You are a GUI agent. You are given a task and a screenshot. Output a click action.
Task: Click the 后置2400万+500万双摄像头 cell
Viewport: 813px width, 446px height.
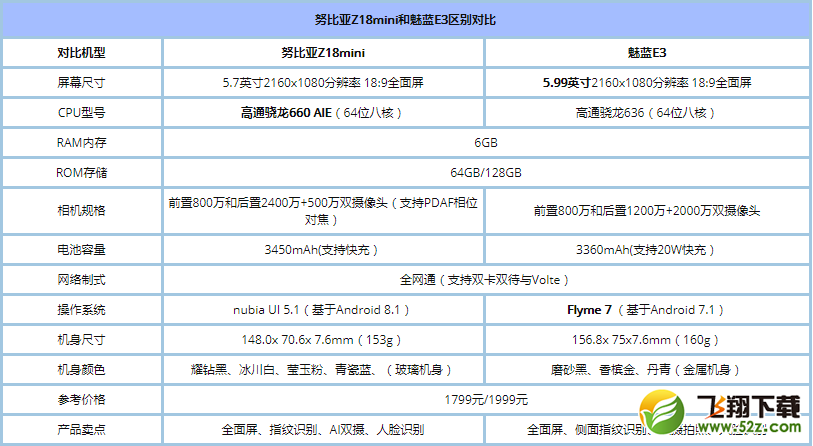[x=324, y=211]
